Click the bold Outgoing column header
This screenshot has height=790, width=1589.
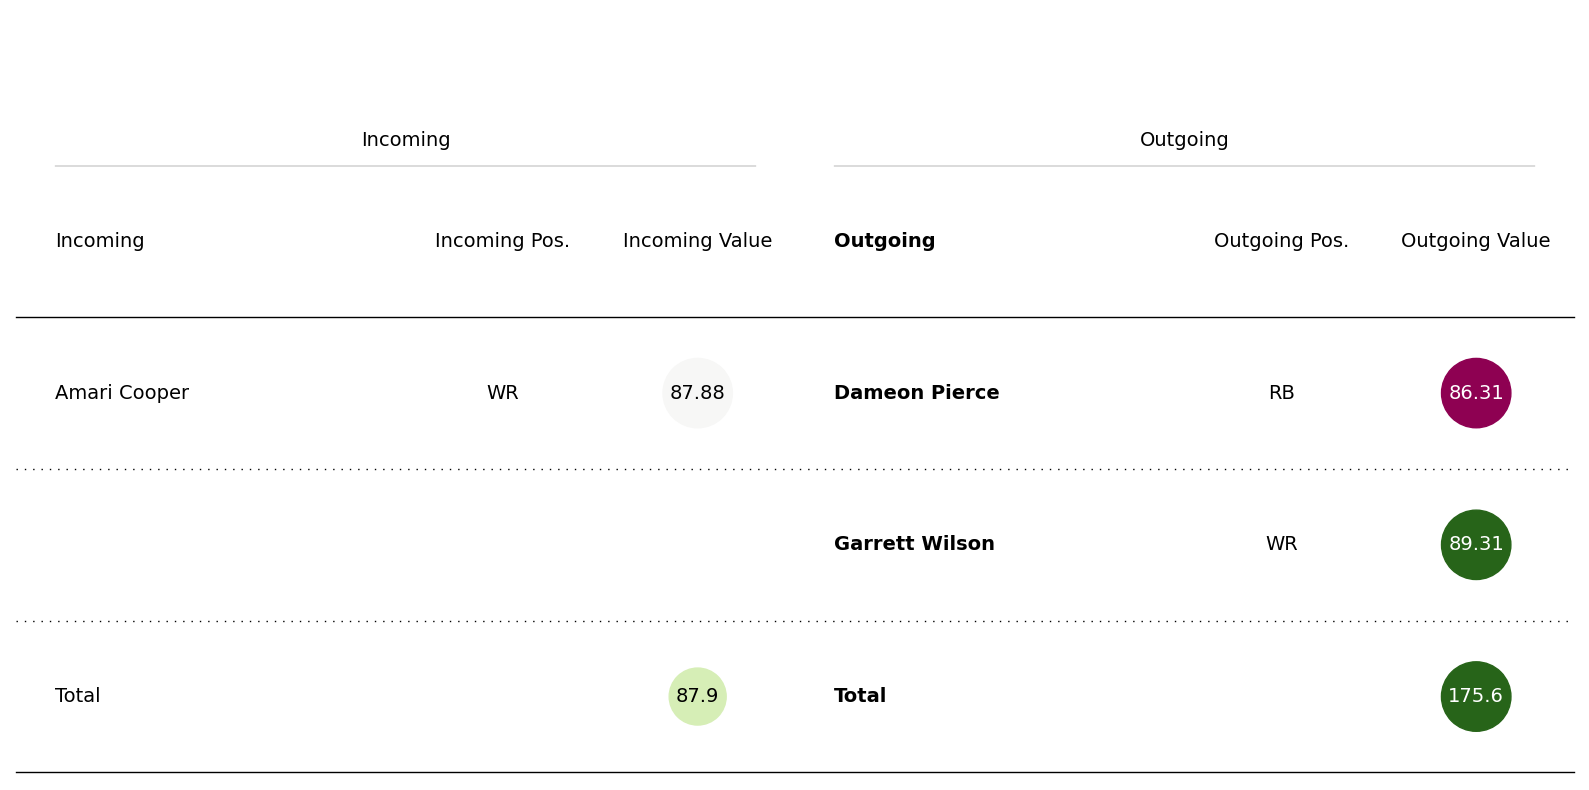coord(884,241)
